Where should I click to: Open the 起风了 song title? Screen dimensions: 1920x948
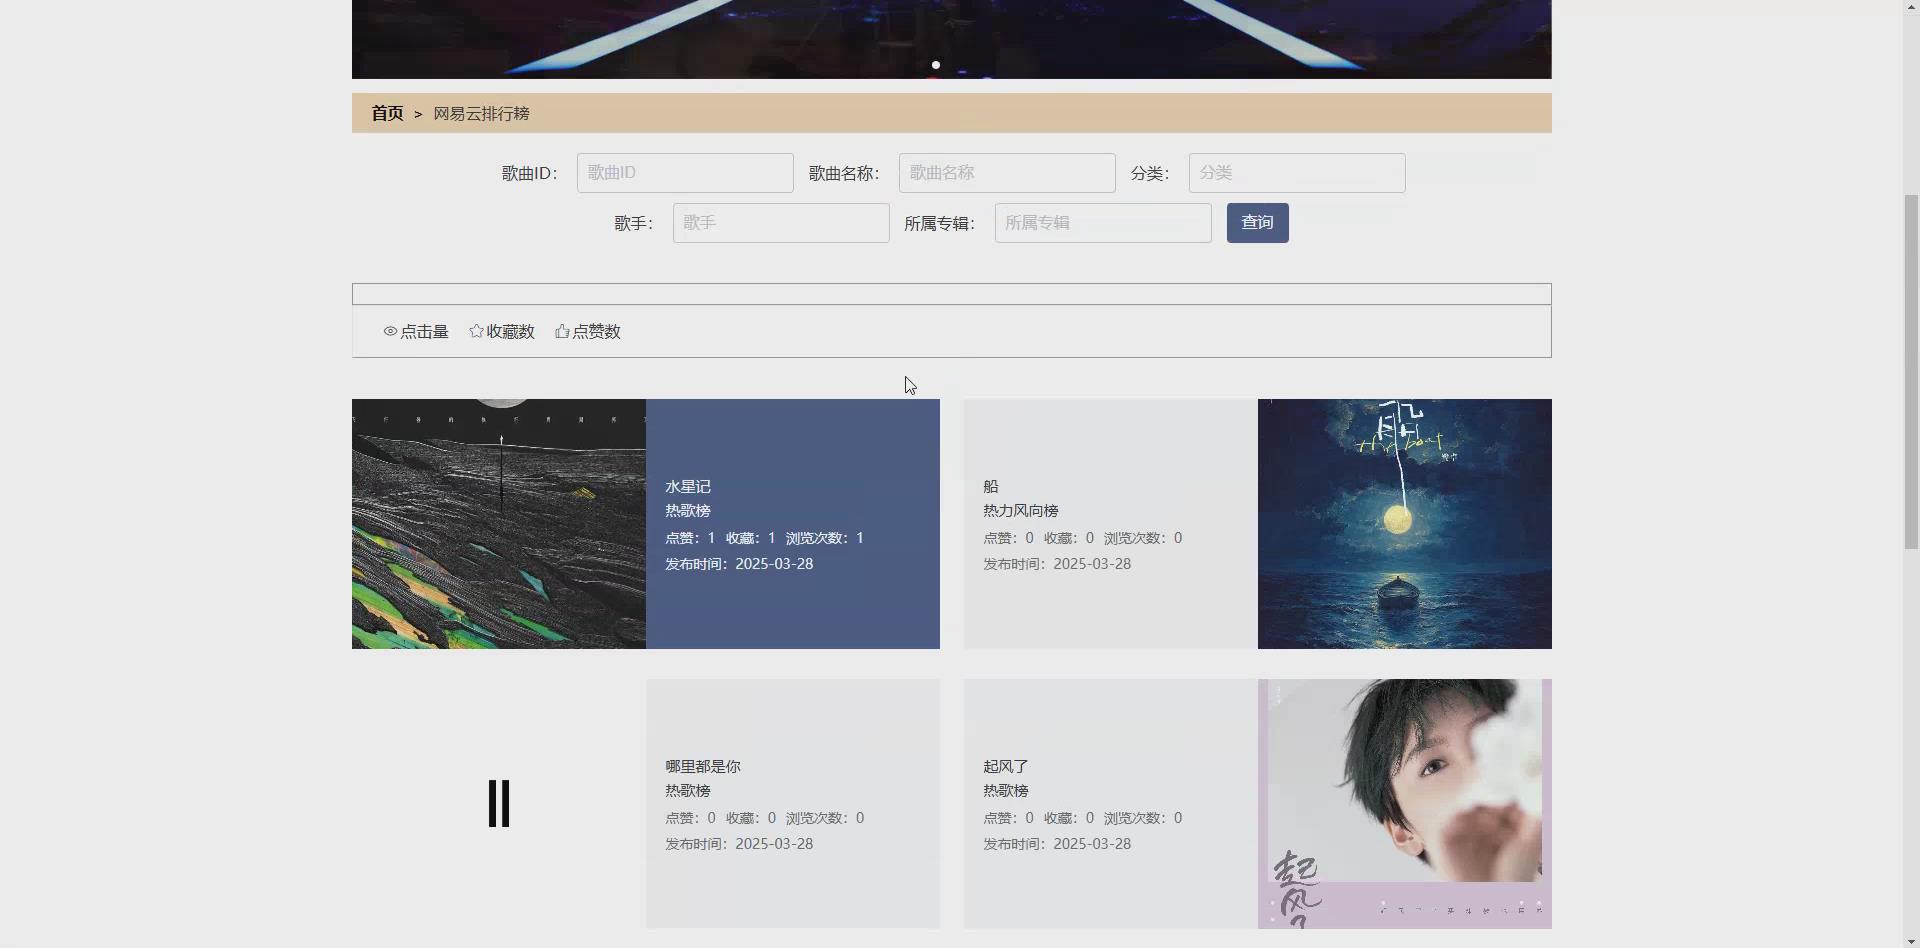(x=1006, y=767)
